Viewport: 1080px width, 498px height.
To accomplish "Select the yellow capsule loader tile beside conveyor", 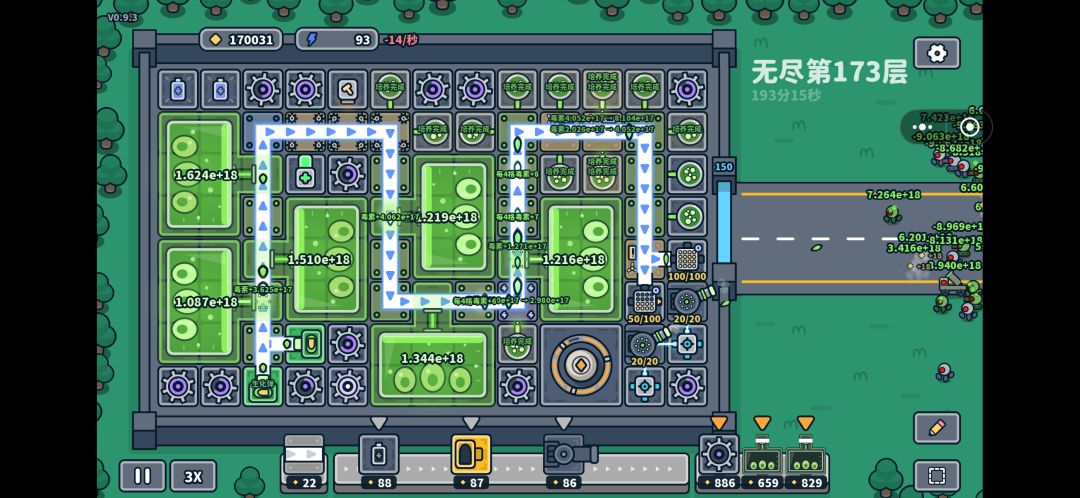I will click(305, 344).
